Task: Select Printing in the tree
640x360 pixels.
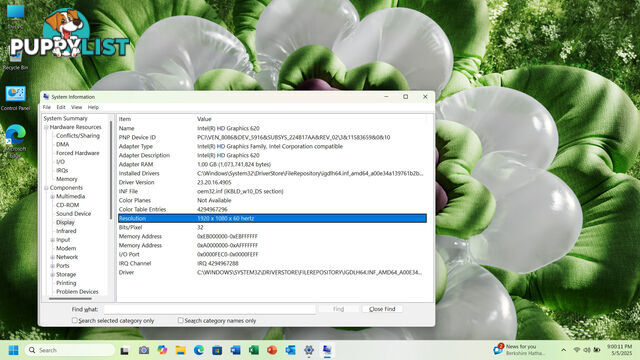Action: point(66,283)
